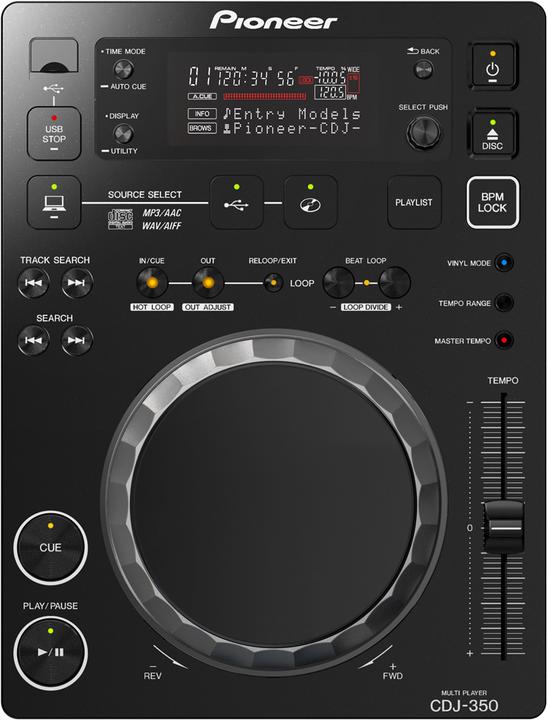Click the TEMPO slider fader knob

pyautogui.click(x=503, y=527)
